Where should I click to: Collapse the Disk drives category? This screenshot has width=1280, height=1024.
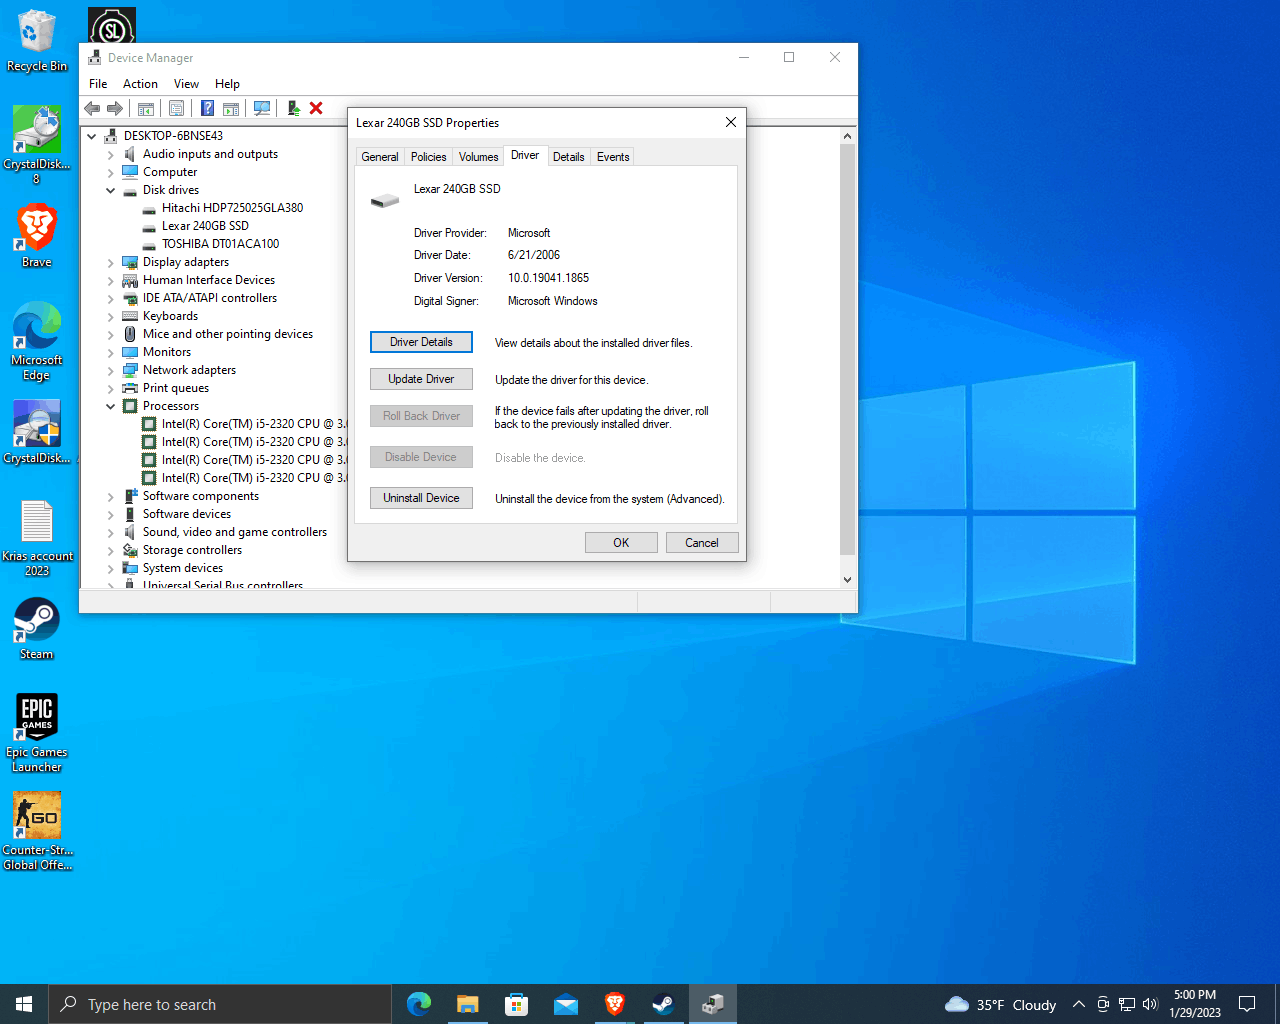[x=111, y=190]
